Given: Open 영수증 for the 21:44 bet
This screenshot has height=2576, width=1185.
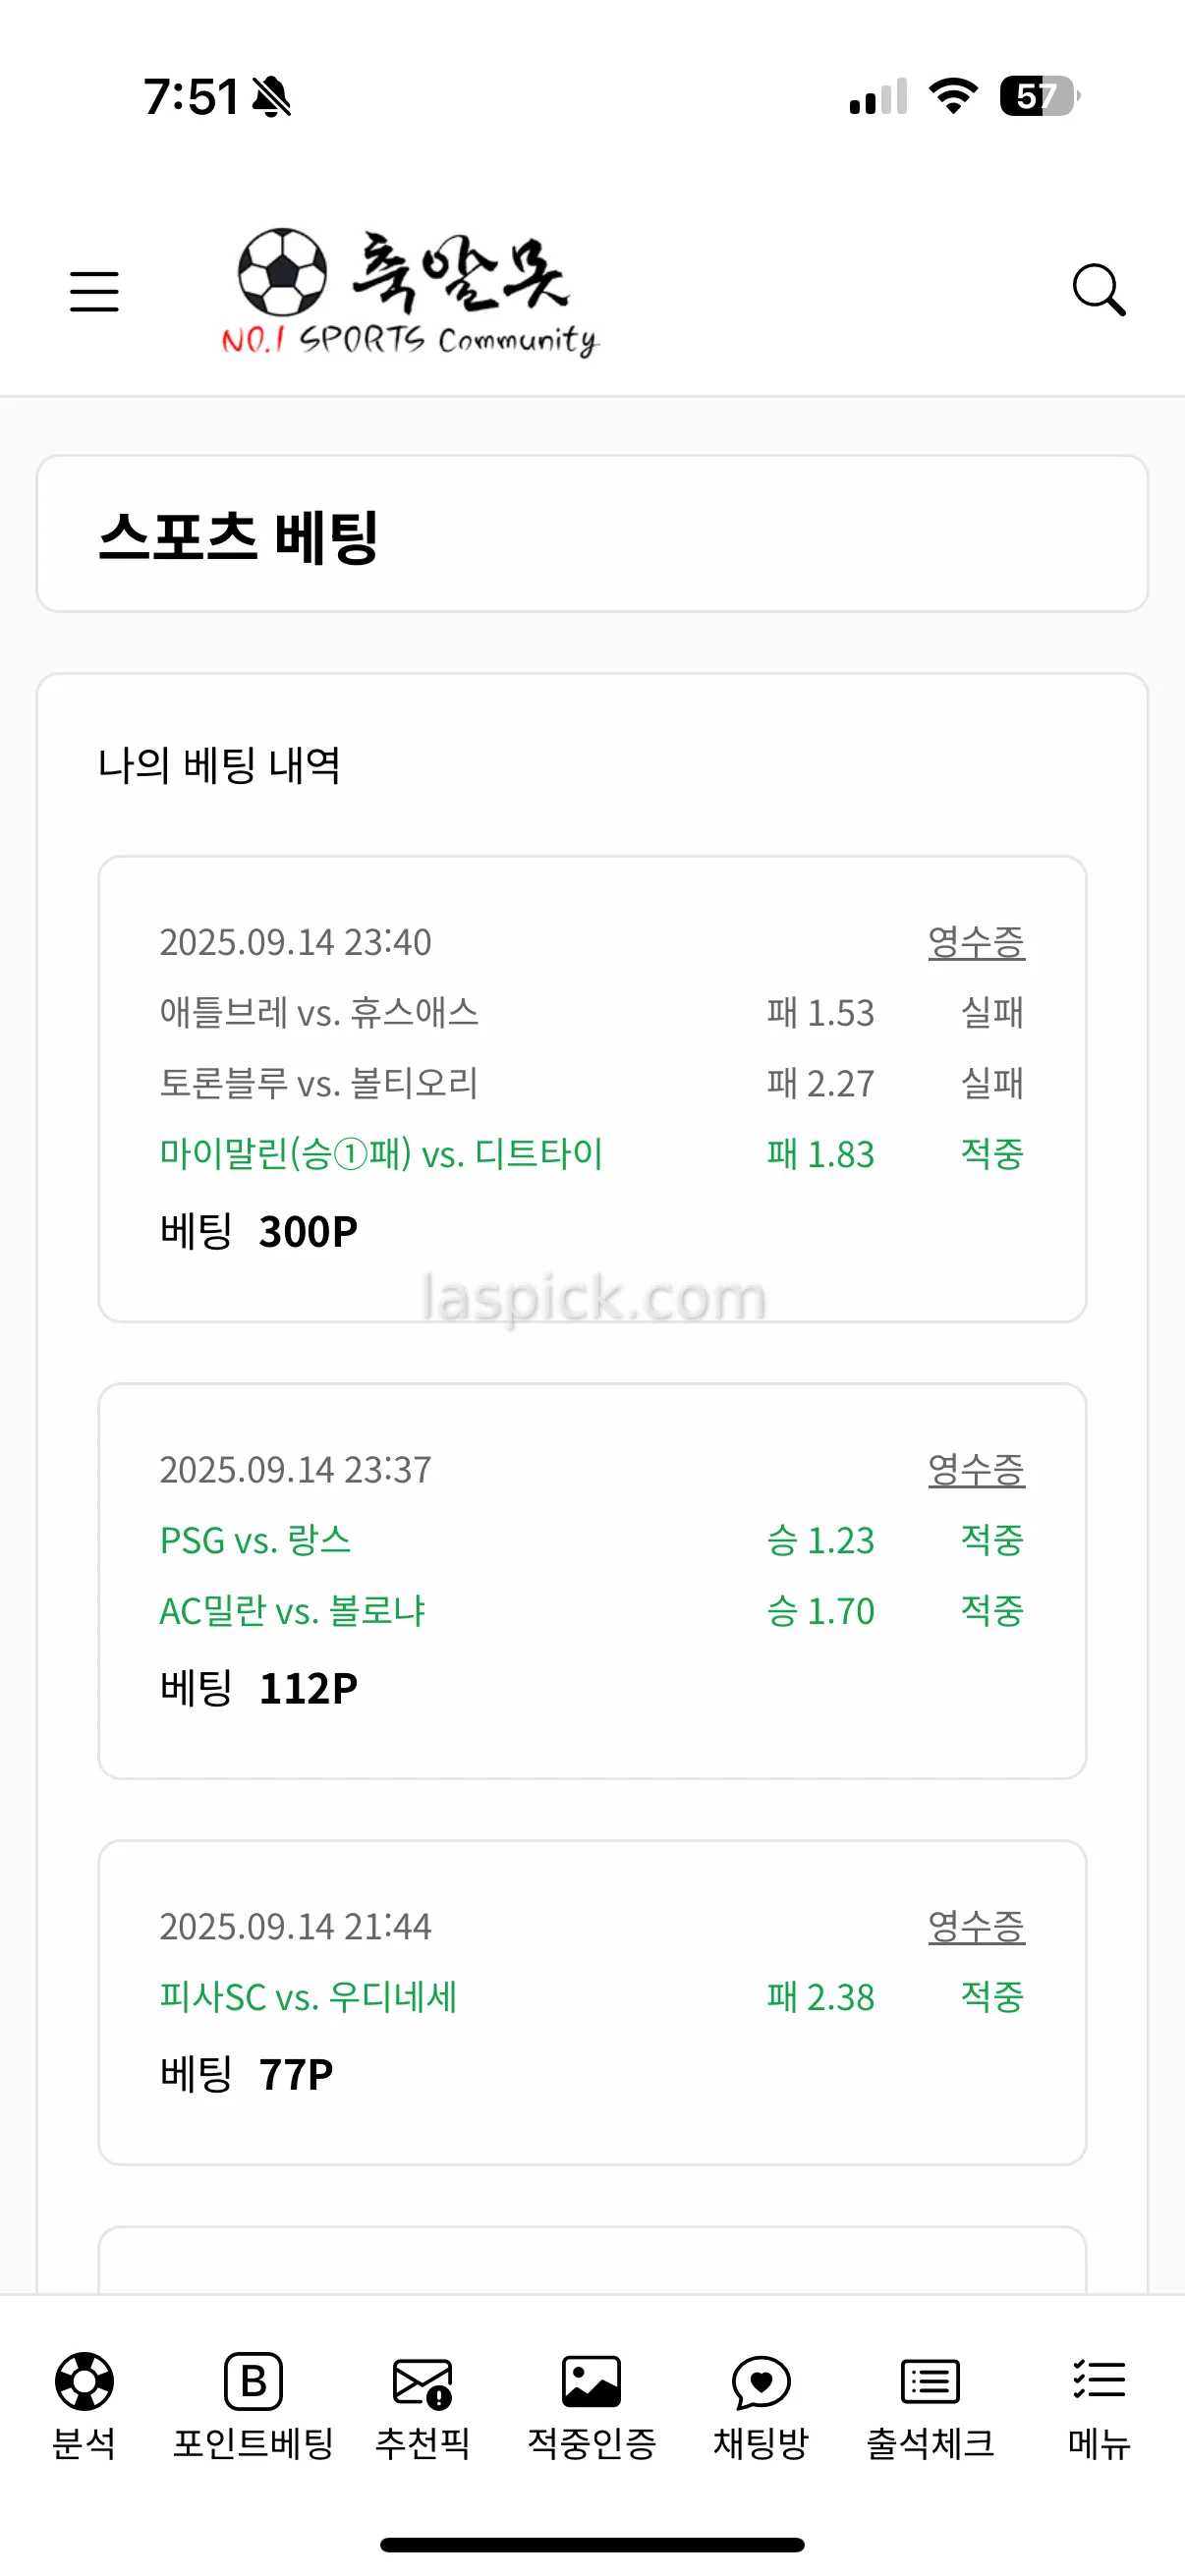Looking at the screenshot, I should (976, 1927).
